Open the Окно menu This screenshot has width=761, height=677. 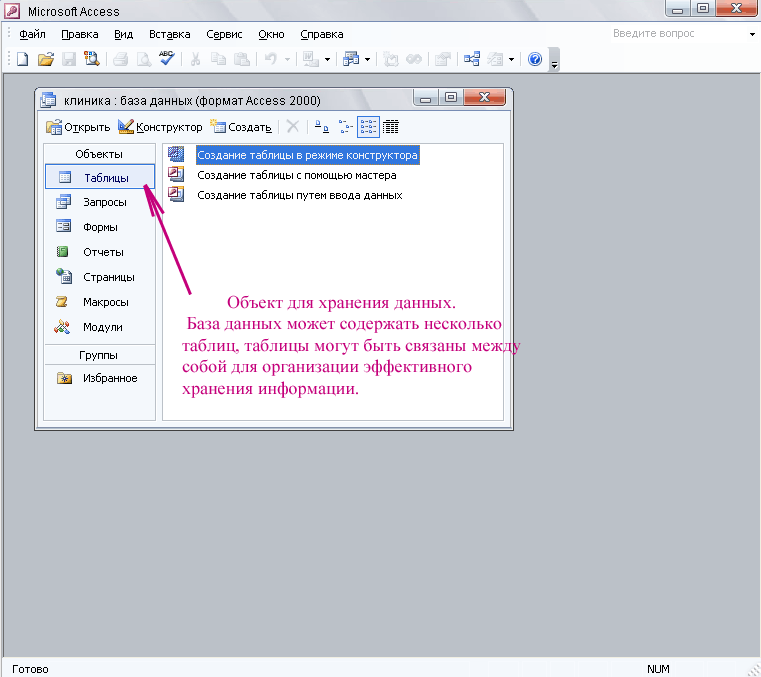[271, 34]
